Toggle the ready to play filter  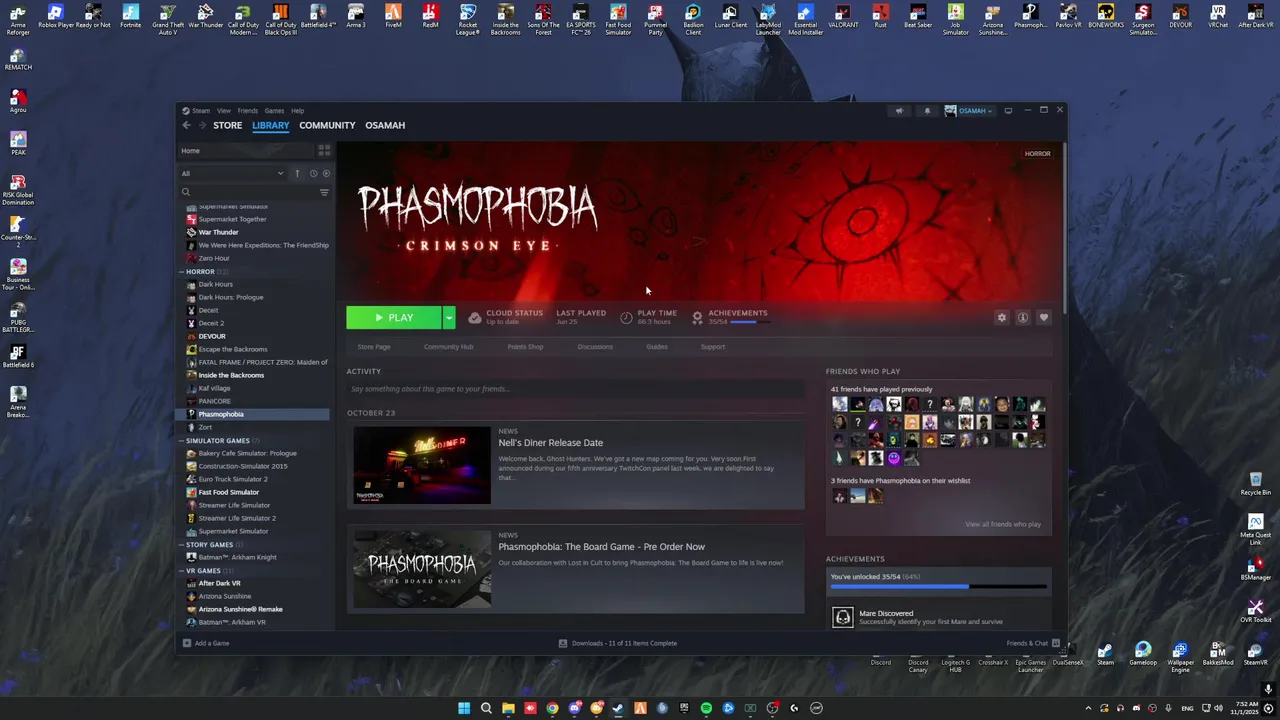click(326, 174)
